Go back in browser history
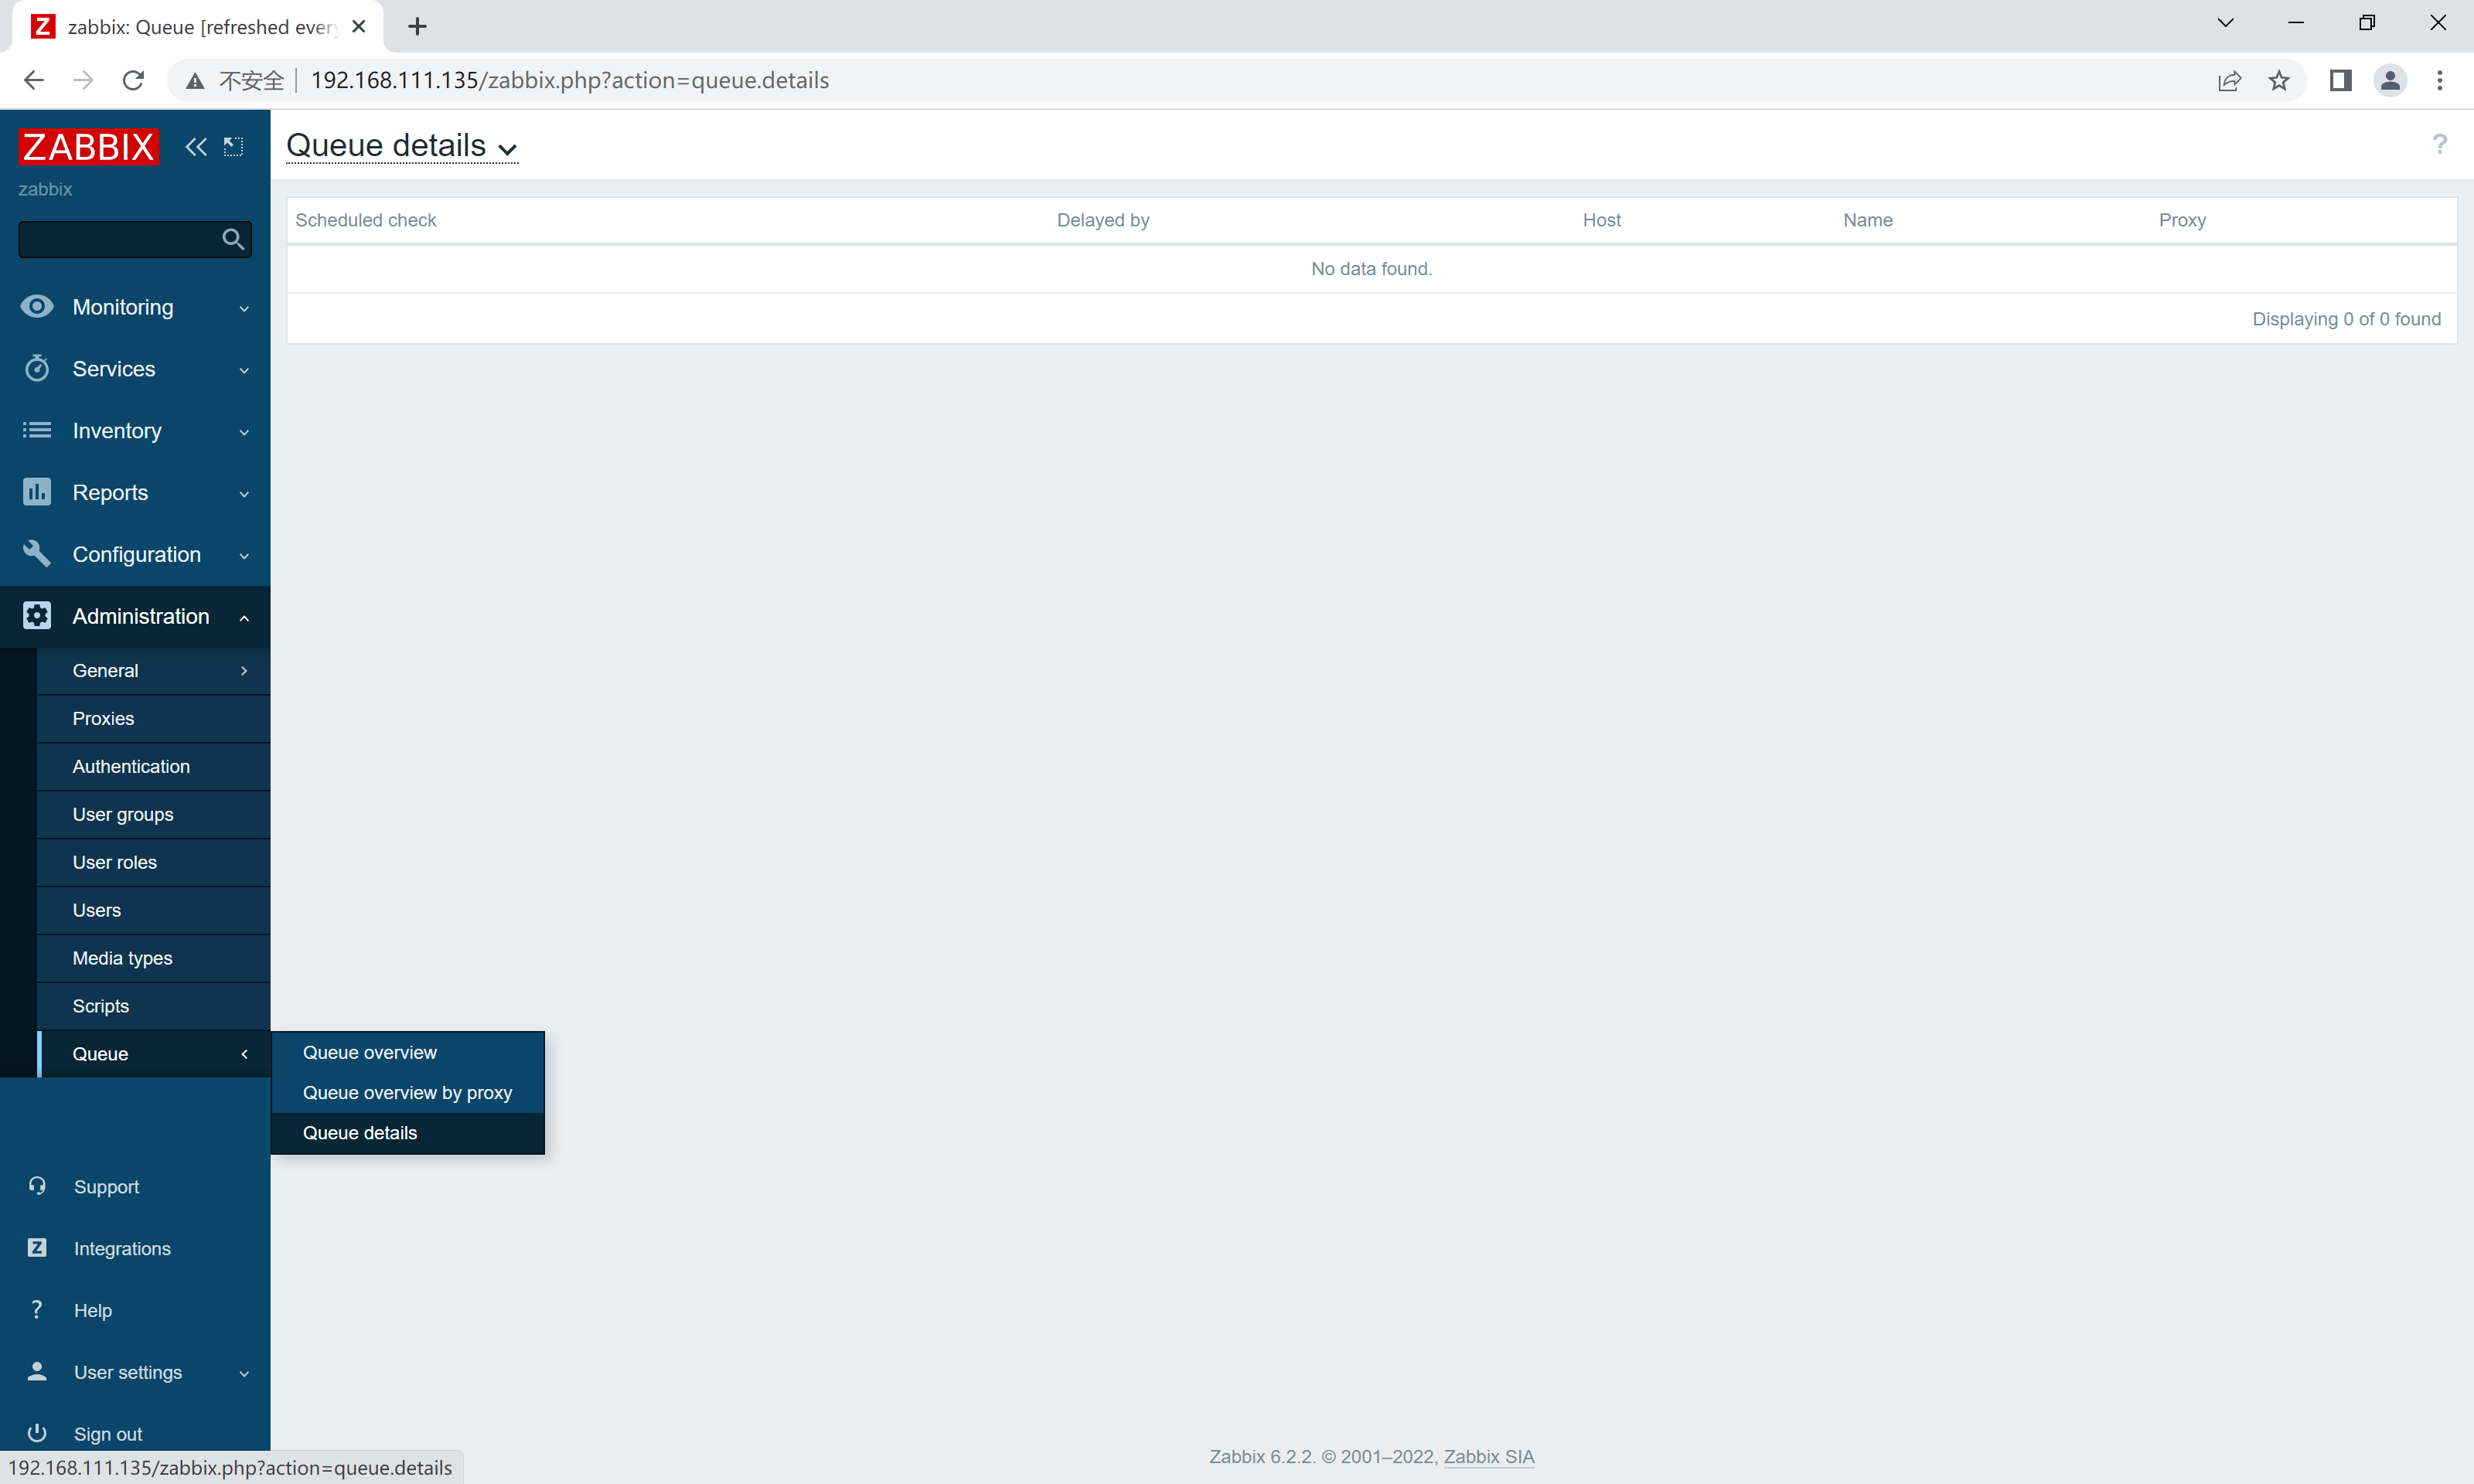Viewport: 2474px width, 1484px height. click(x=33, y=80)
